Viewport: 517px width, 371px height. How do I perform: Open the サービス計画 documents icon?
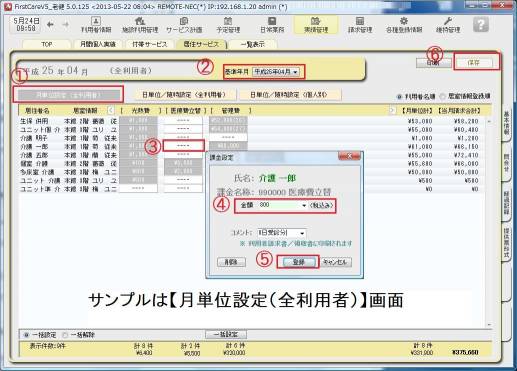[184, 21]
